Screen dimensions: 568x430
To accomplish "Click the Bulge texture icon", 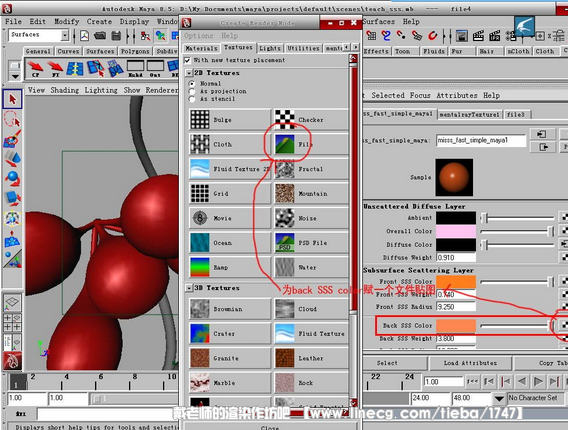I will (x=200, y=120).
